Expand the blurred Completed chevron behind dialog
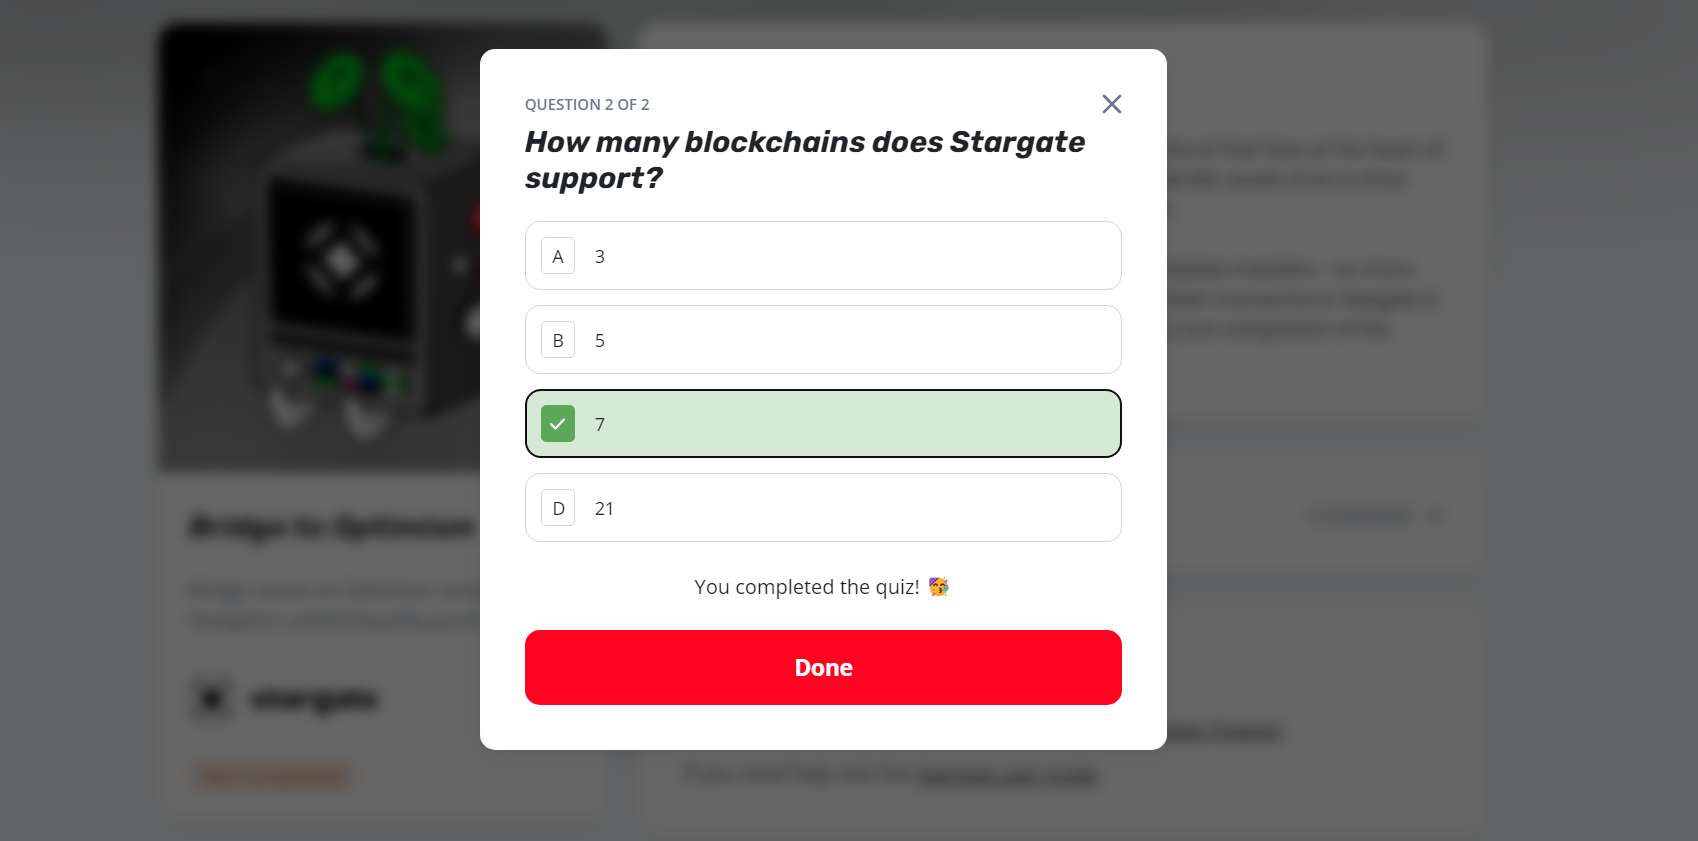Image resolution: width=1698 pixels, height=841 pixels. click(1436, 516)
